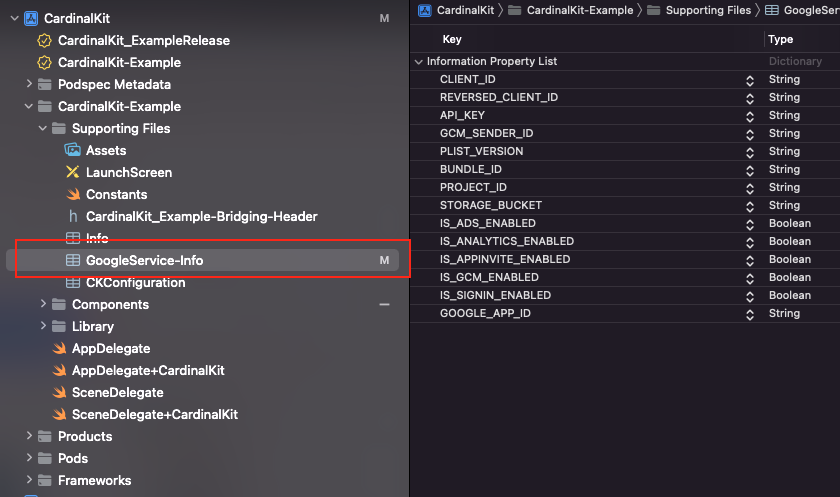Click the CardinalKit-Example breadcrumb segment
Viewport: 840px width, 497px height.
pyautogui.click(x=580, y=10)
